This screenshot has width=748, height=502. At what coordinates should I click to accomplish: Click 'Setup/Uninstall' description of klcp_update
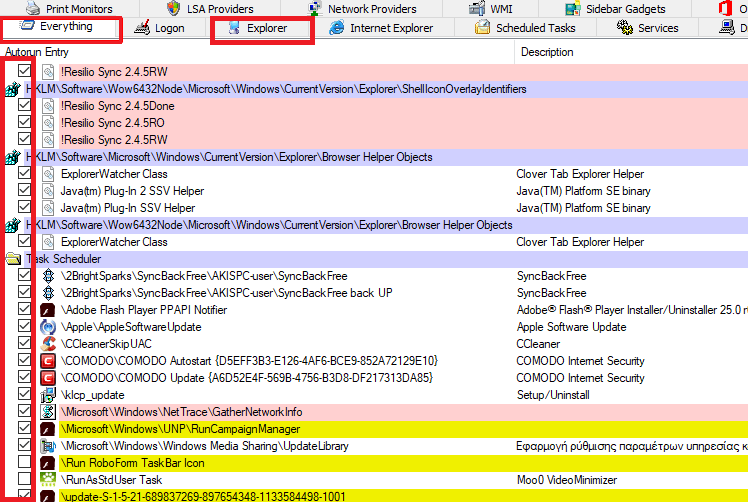coord(553,395)
